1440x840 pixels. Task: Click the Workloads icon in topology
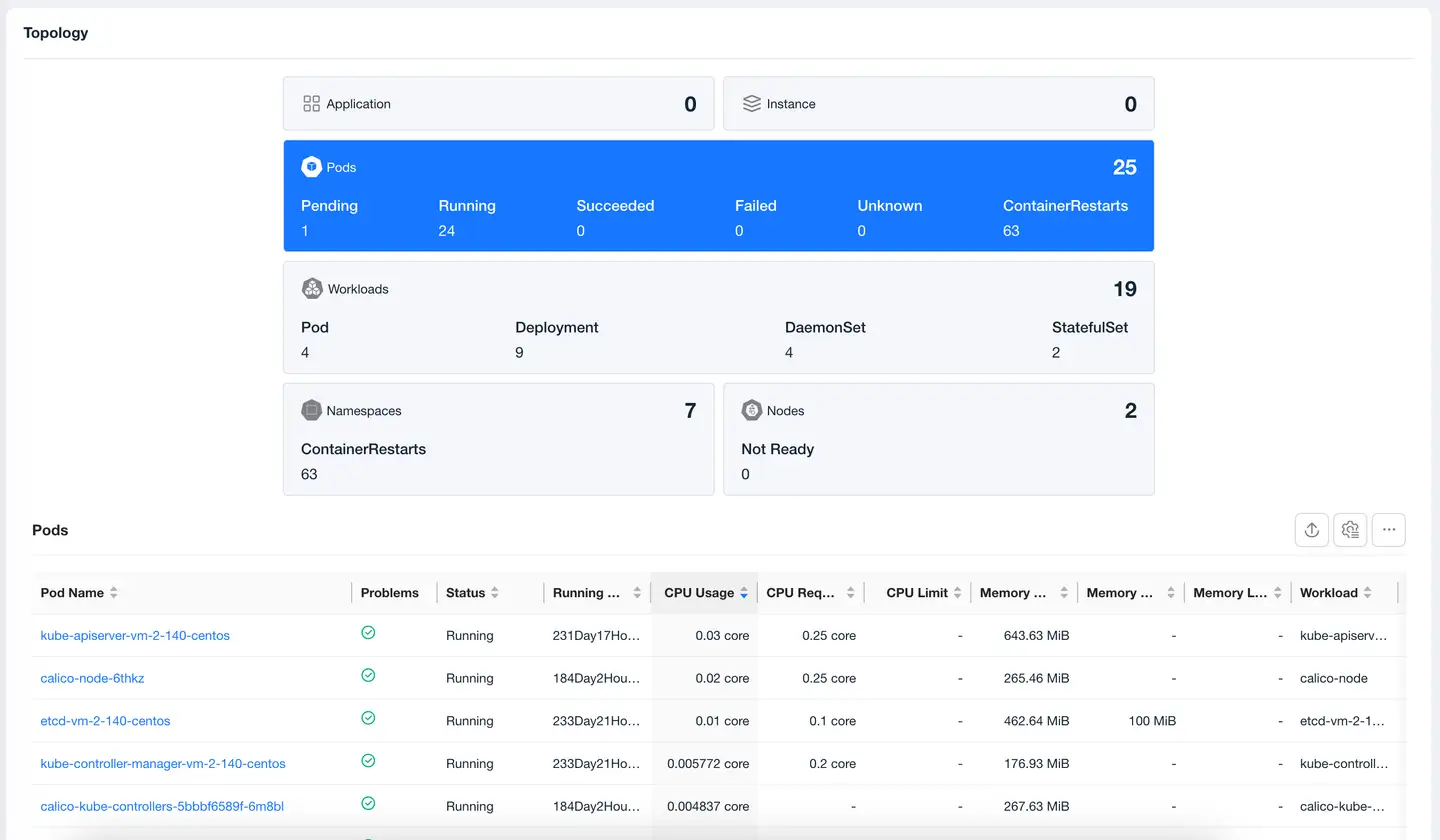tap(312, 289)
